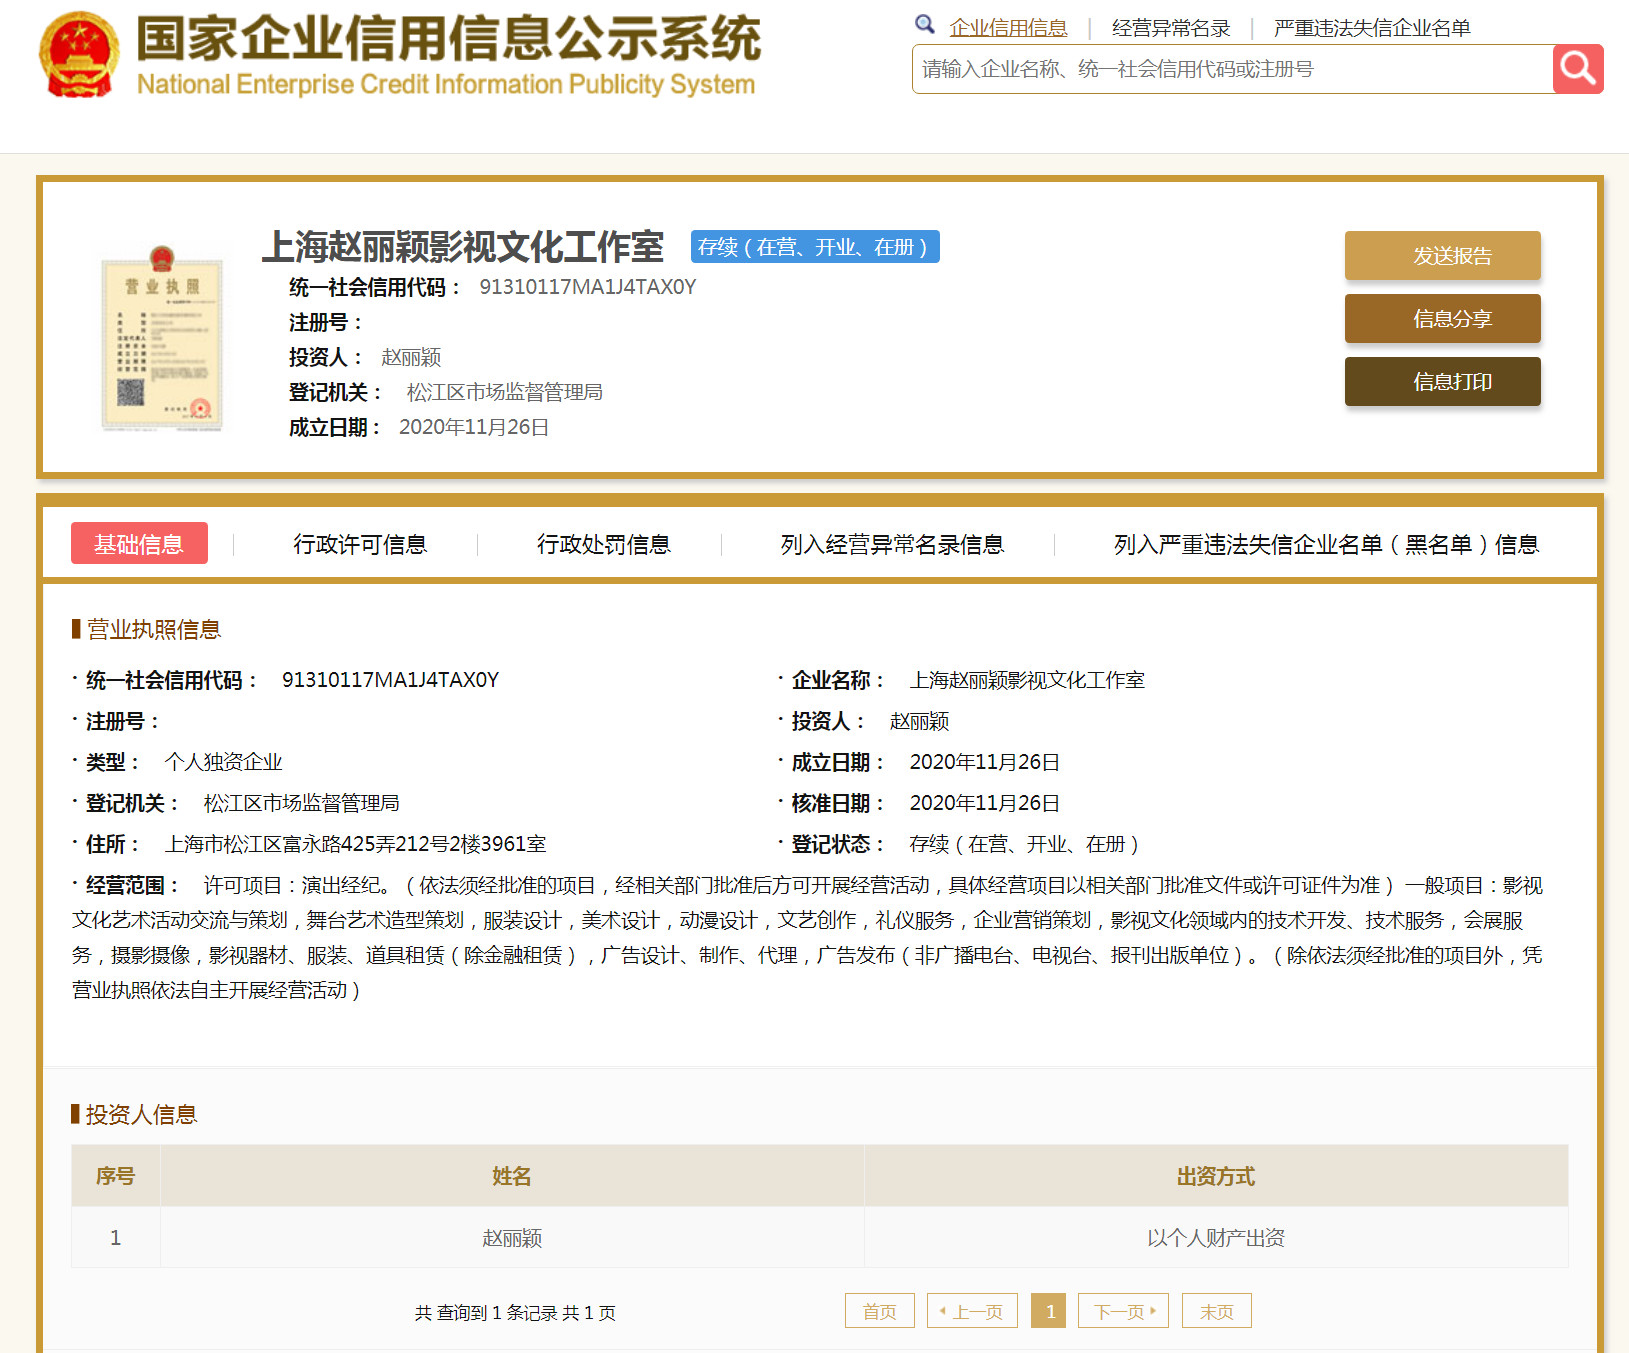
Task: Click the 投资人信息 section heading
Action: click(141, 1114)
